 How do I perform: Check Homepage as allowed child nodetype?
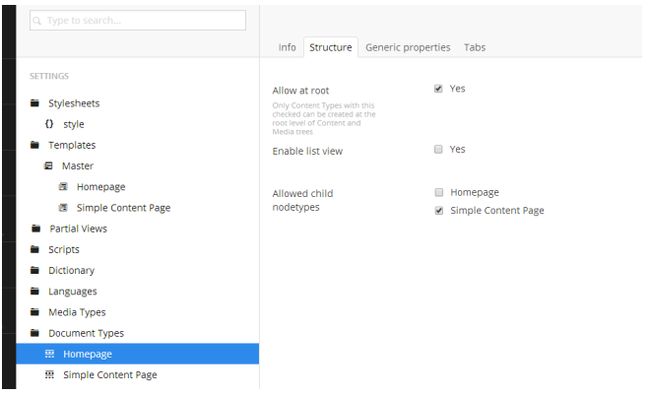[439, 192]
